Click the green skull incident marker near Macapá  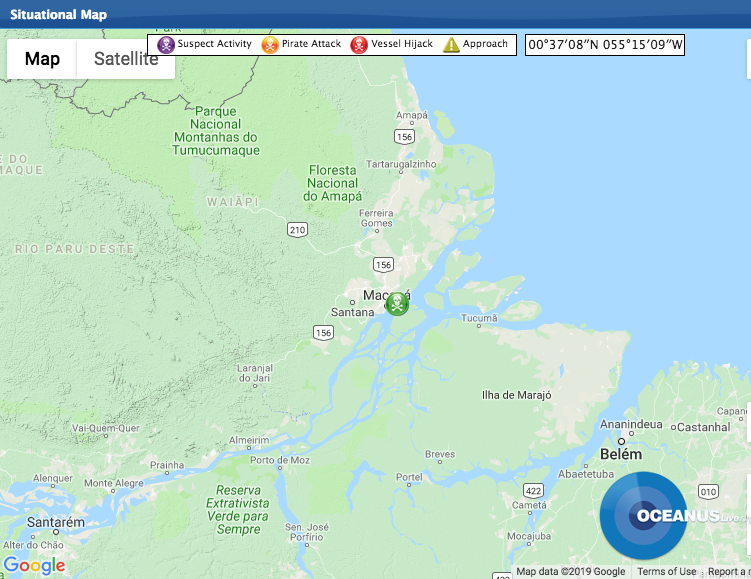point(397,304)
